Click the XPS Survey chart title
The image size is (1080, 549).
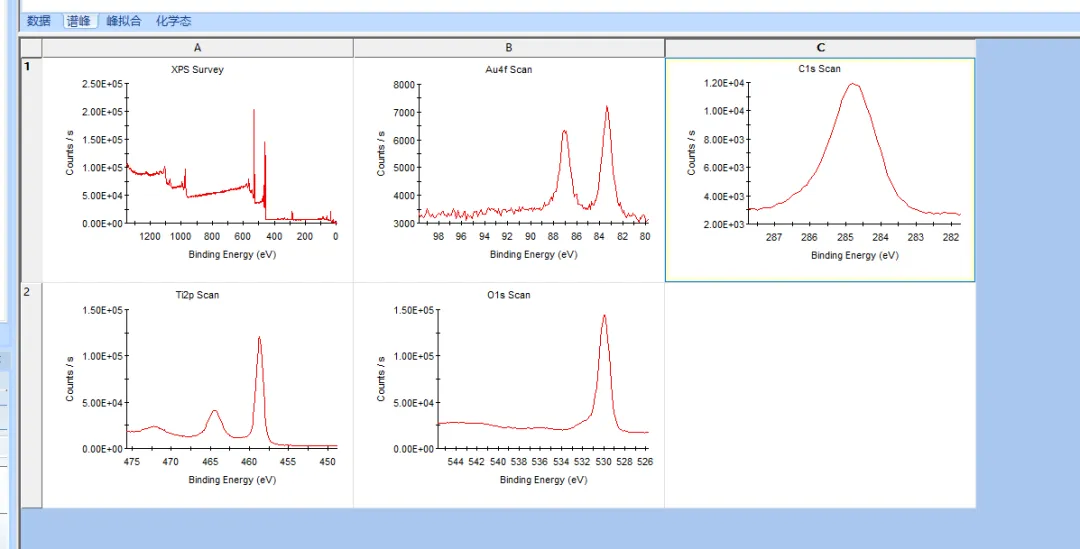[x=198, y=70]
